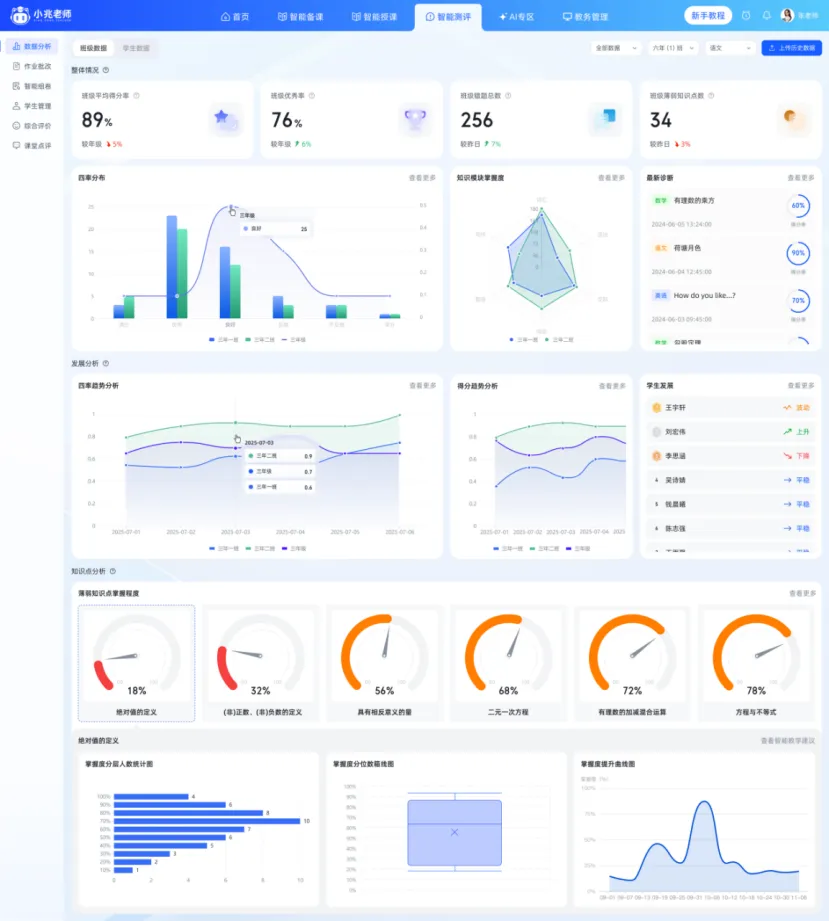Viewport: 830px width, 921px height.
Task: Open the 荷塘月色 diagnosis entry
Action: tap(730, 259)
